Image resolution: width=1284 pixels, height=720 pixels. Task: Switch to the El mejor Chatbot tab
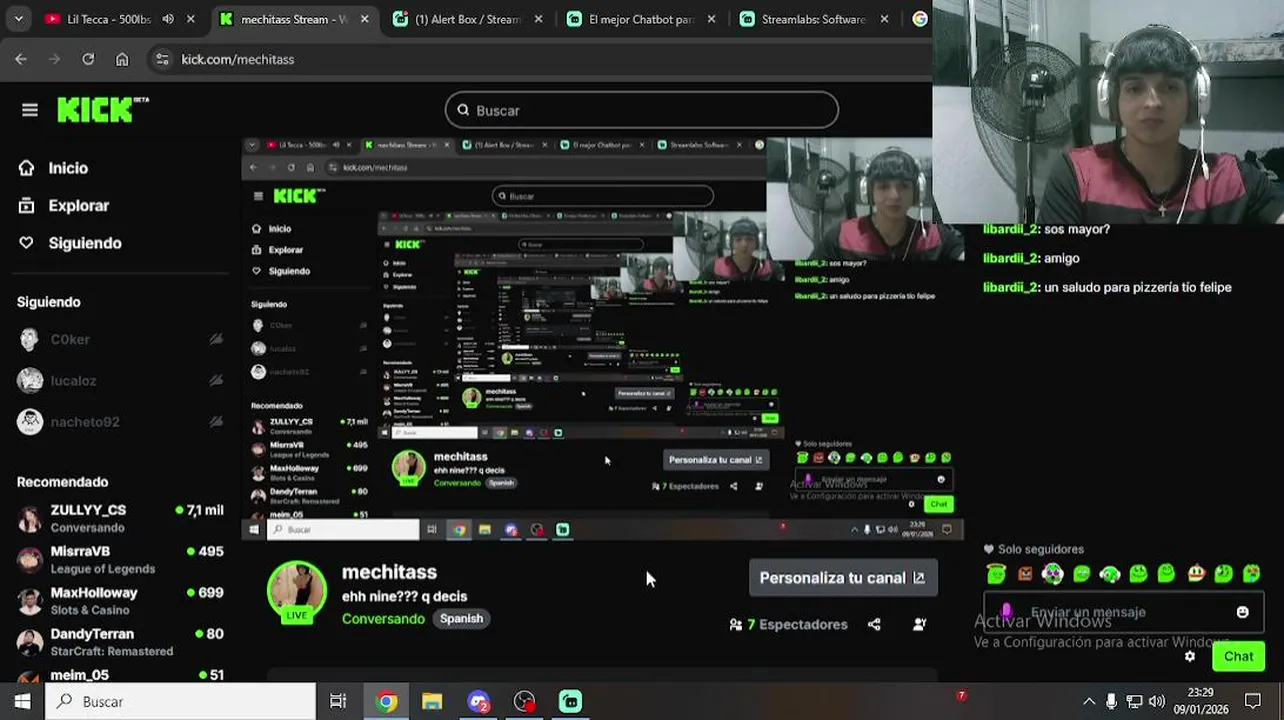[641, 19]
